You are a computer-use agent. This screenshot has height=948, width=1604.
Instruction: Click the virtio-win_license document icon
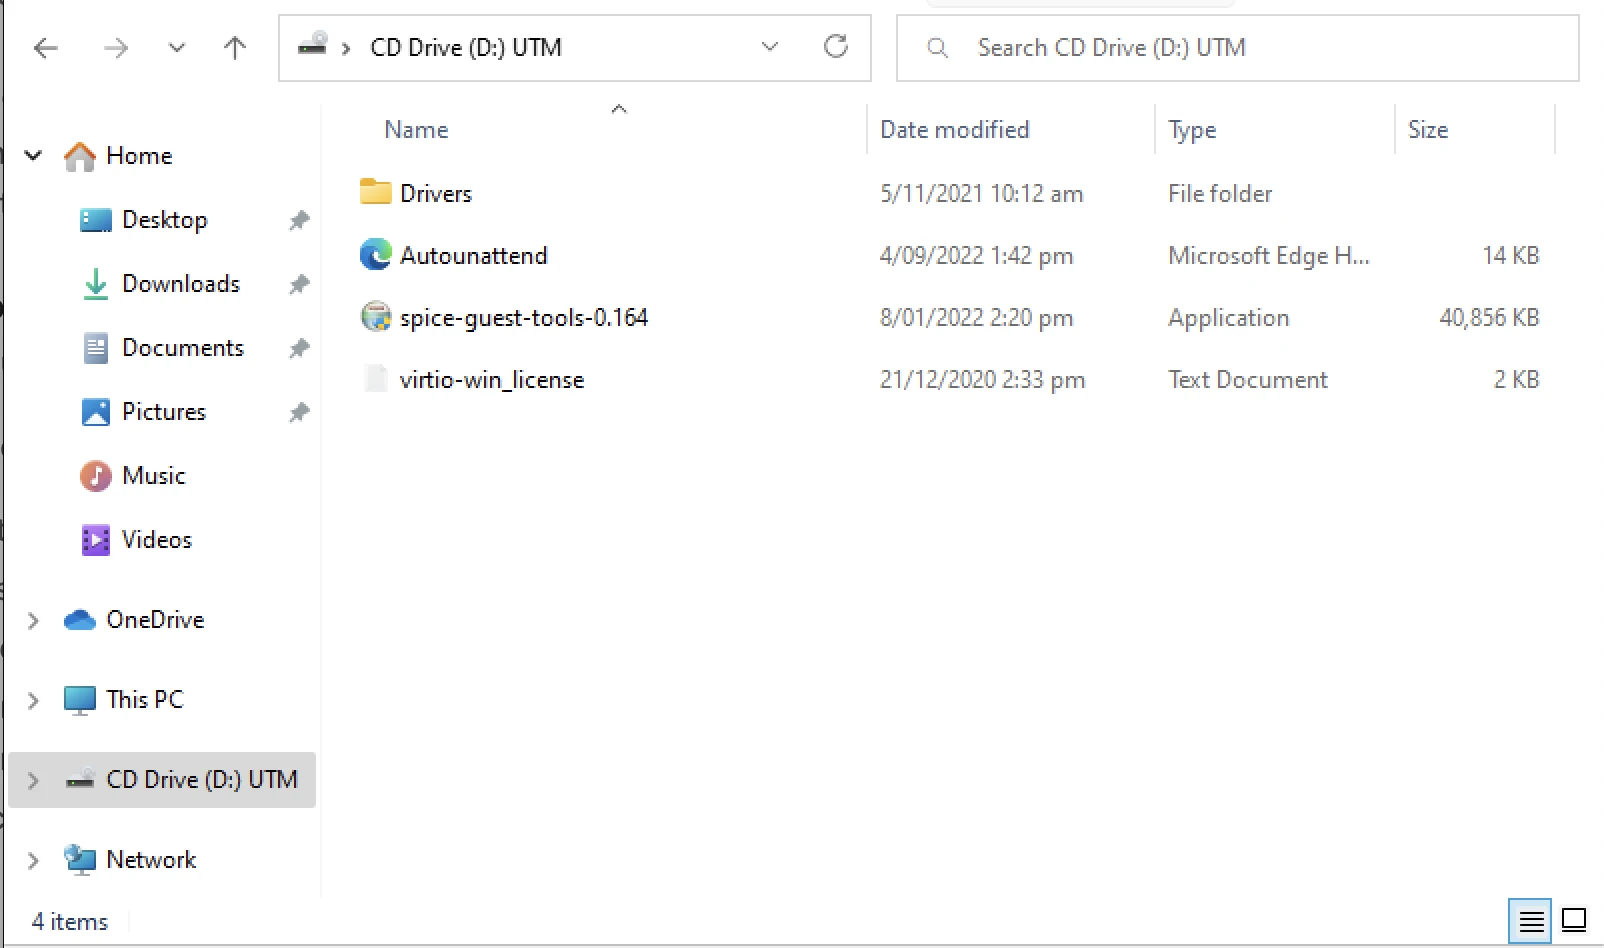374,379
